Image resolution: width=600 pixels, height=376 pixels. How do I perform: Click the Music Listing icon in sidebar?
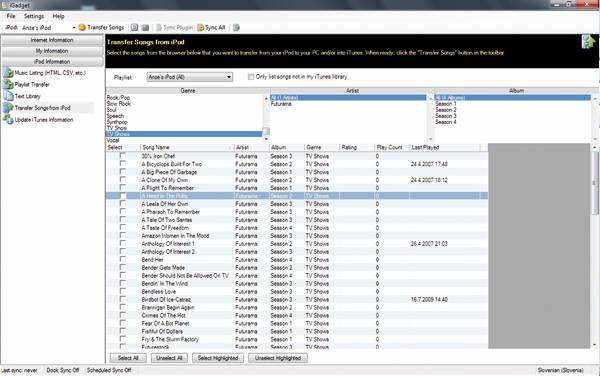pyautogui.click(x=8, y=73)
